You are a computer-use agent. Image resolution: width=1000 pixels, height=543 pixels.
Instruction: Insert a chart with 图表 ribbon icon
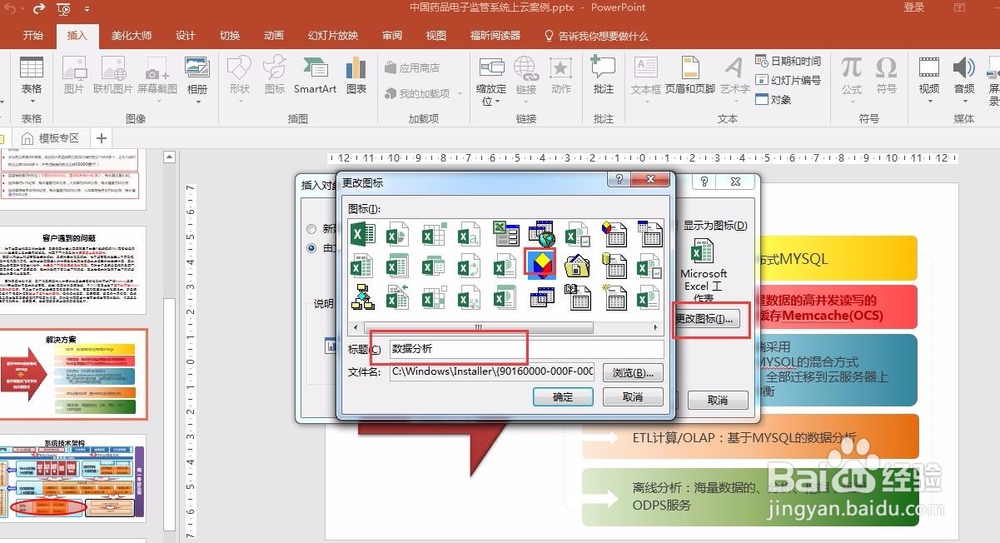point(356,75)
